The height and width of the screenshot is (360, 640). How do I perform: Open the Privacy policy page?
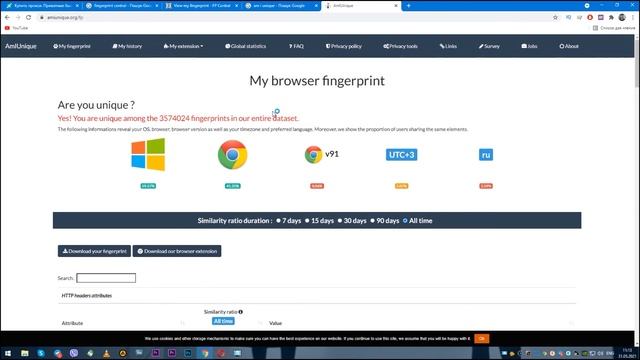pyautogui.click(x=343, y=46)
